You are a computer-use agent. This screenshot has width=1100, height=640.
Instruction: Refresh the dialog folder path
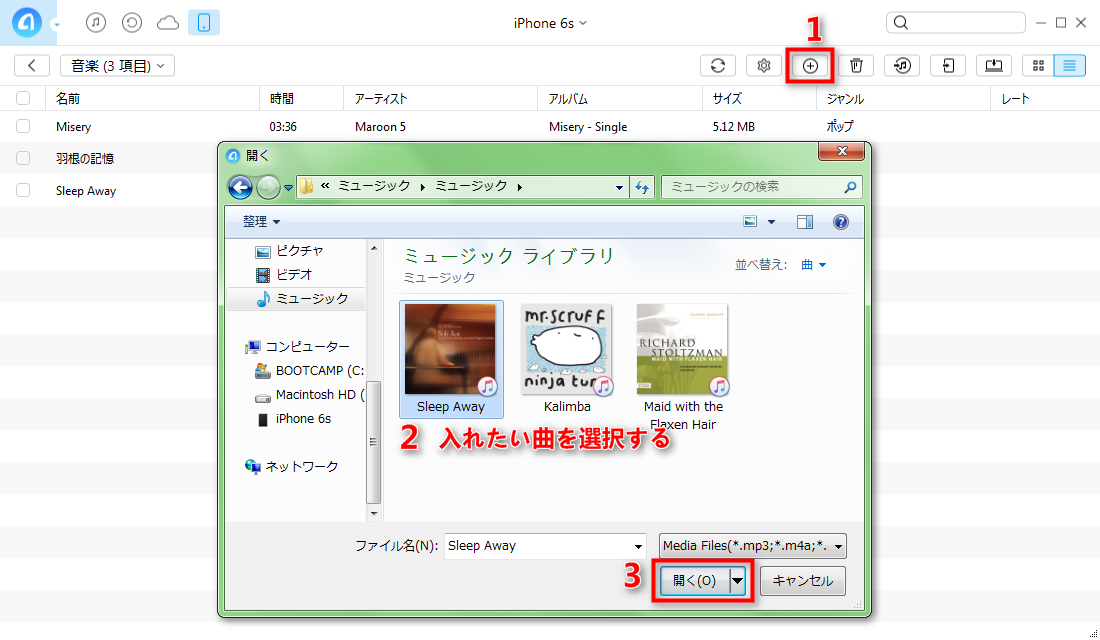coord(642,187)
